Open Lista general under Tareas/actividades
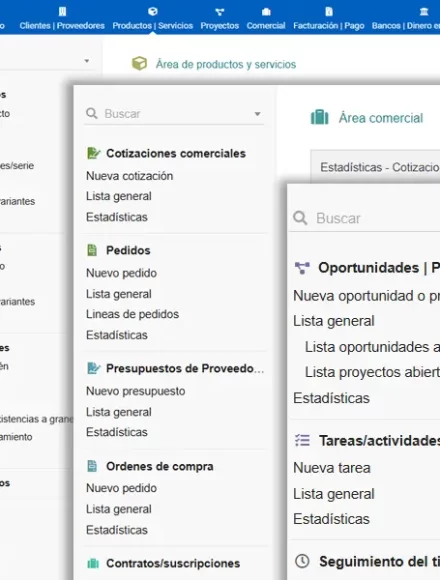This screenshot has width=440, height=580. (x=334, y=494)
